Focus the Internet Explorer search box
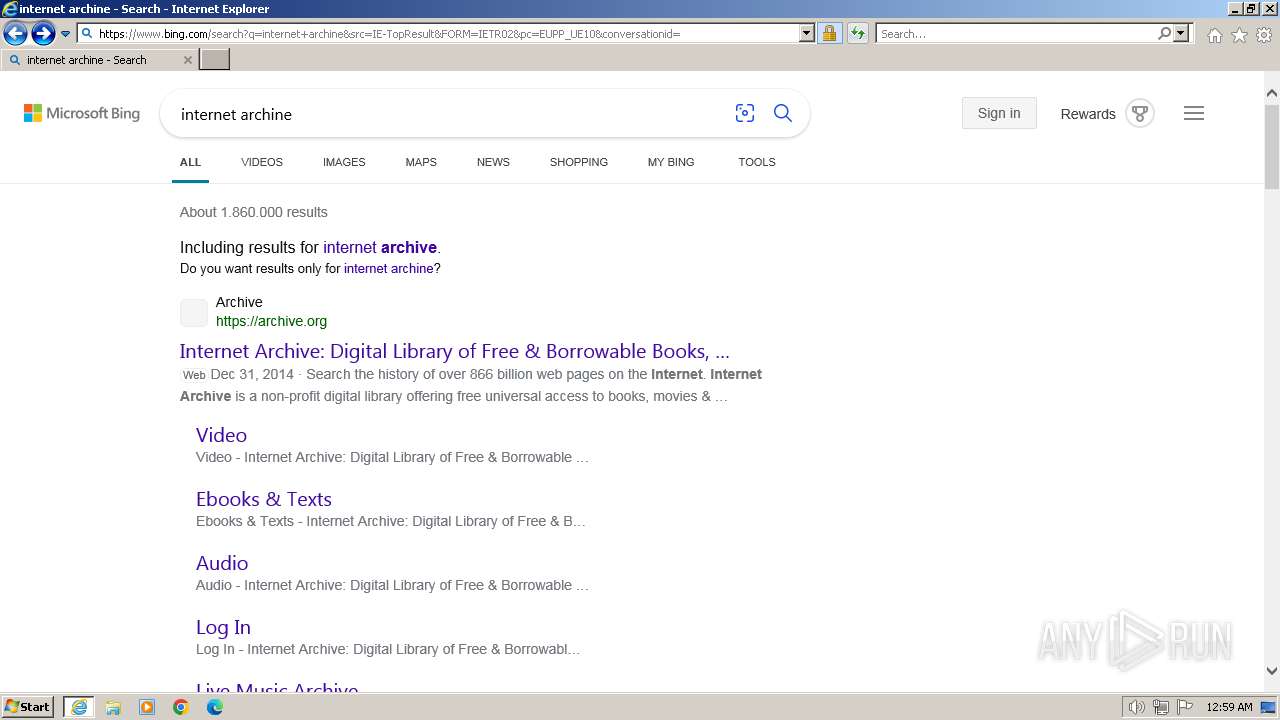The height and width of the screenshot is (720, 1280). 1016,34
